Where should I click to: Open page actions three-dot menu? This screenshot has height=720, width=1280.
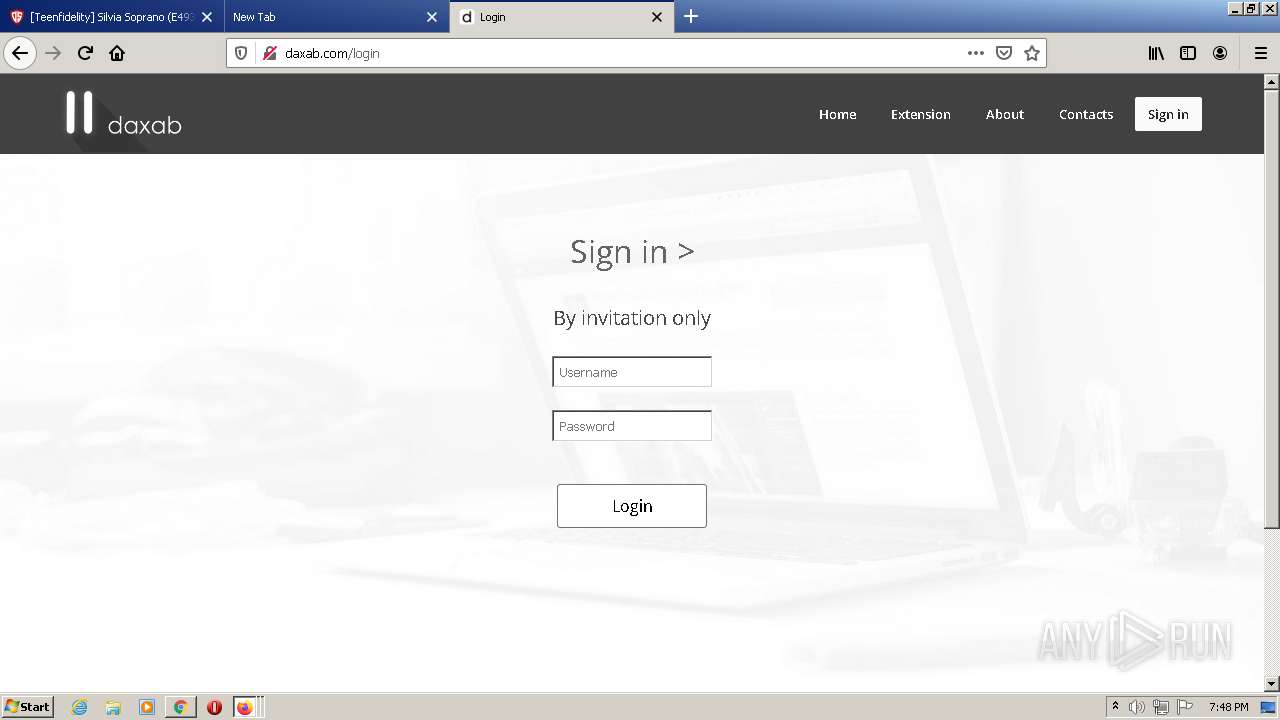976,53
